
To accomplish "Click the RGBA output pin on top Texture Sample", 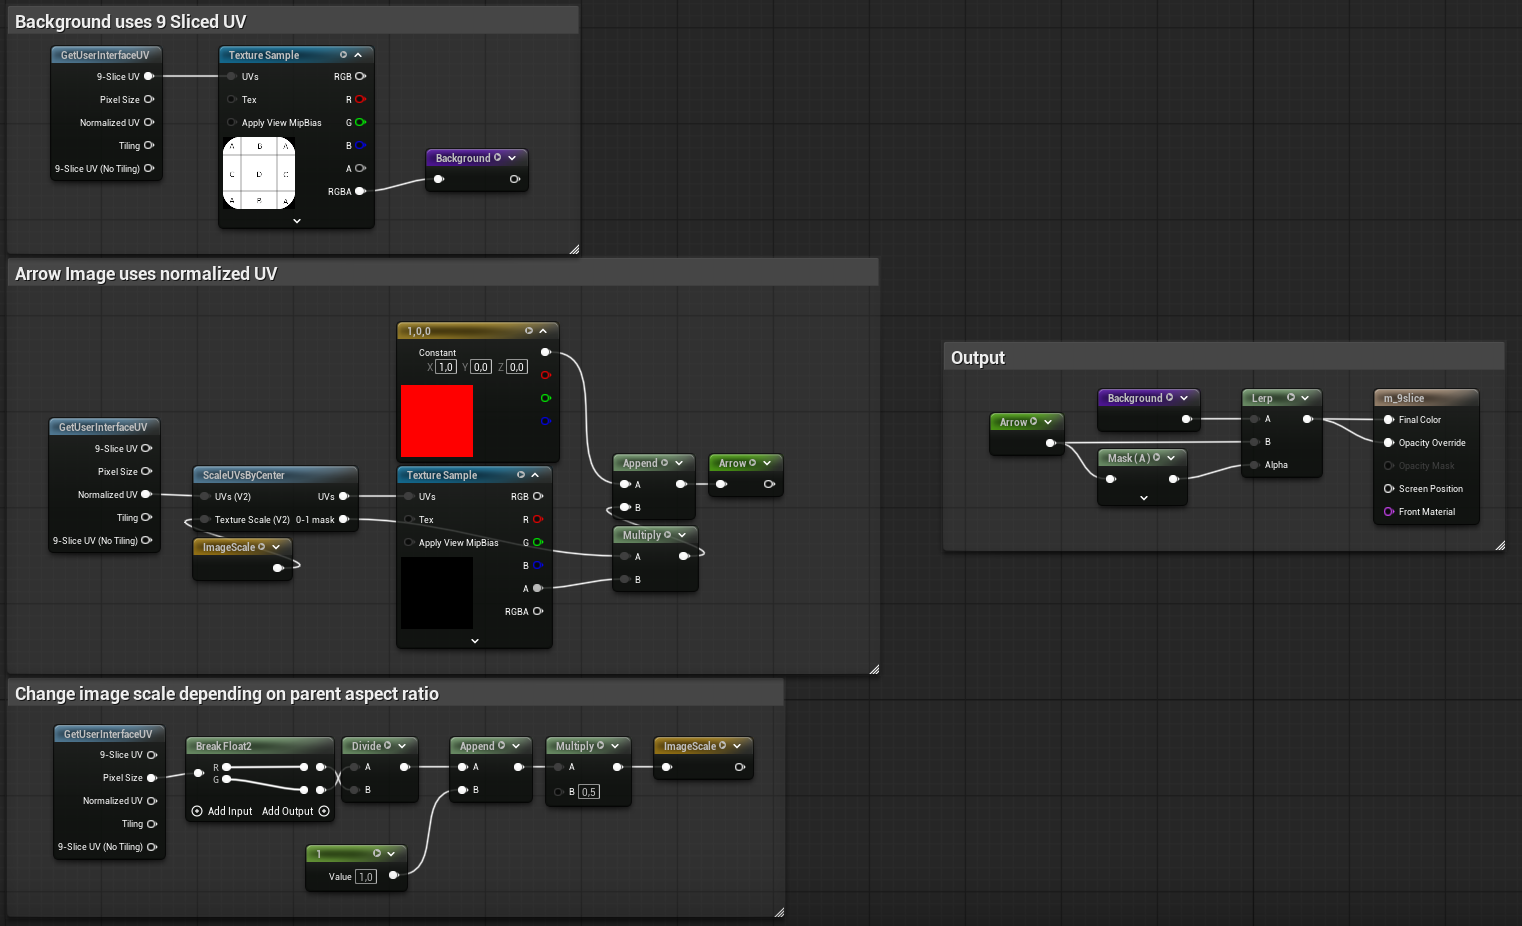I will coord(360,191).
